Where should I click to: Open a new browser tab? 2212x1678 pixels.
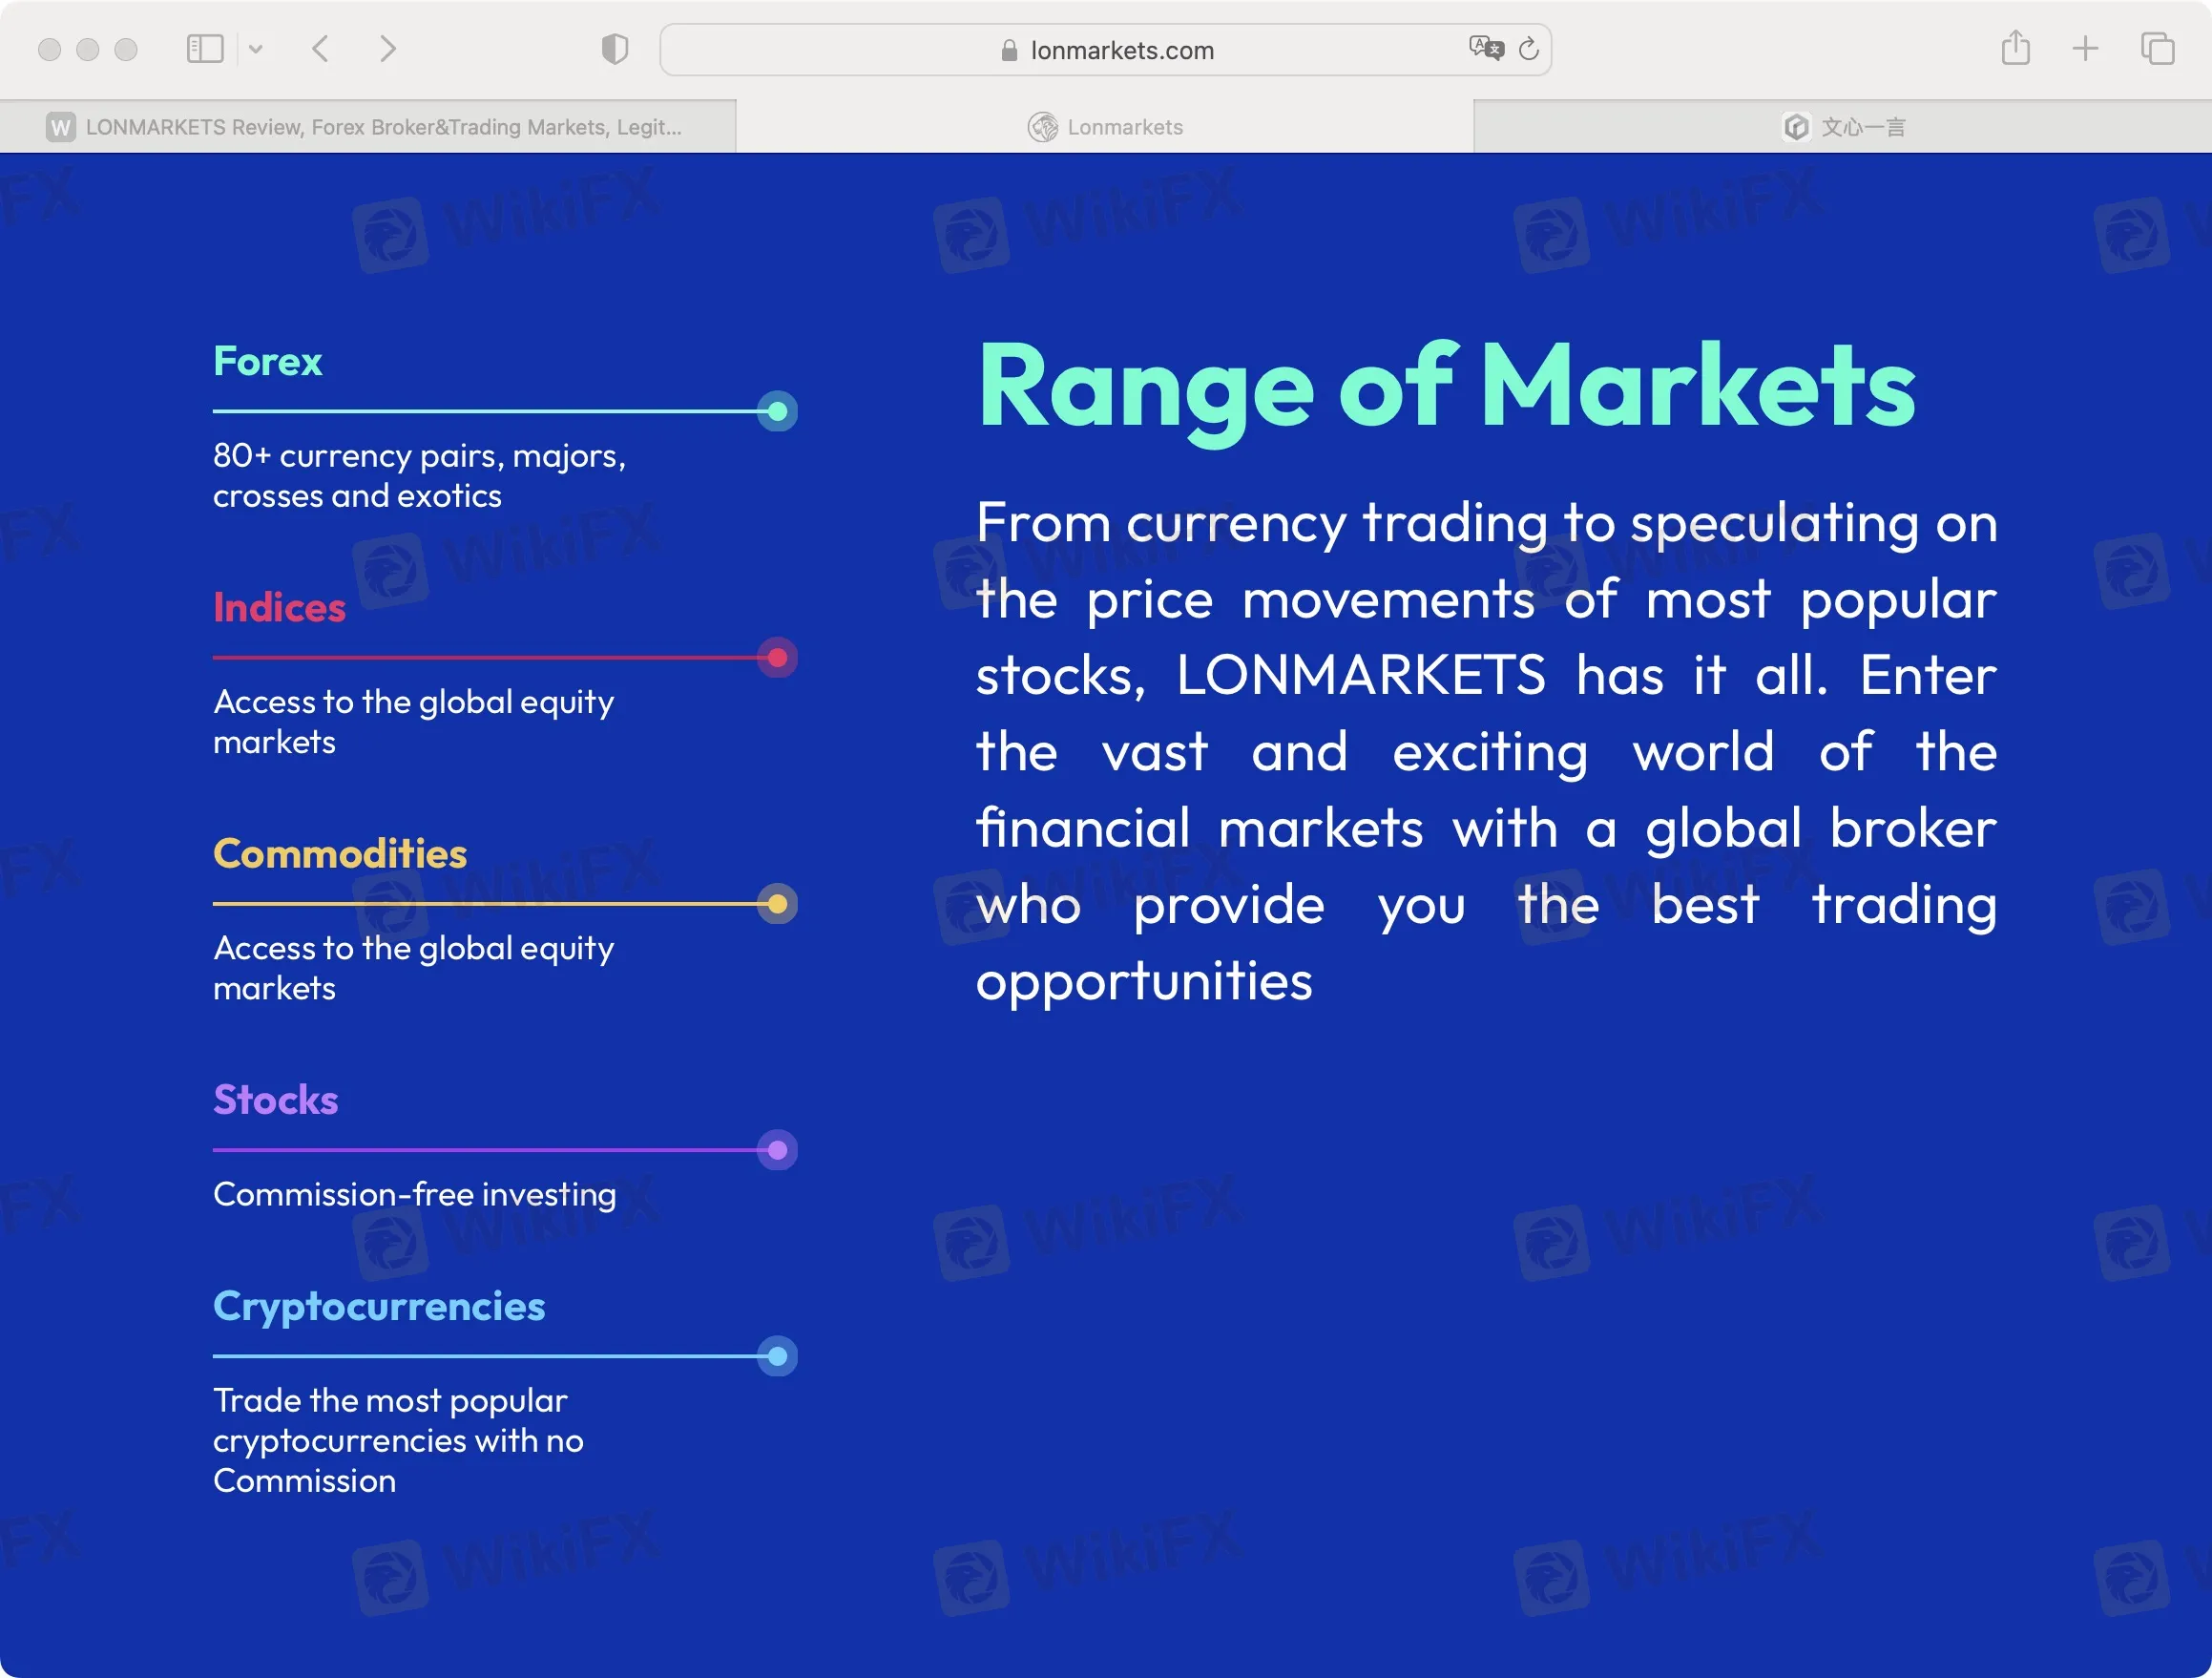(x=2086, y=48)
